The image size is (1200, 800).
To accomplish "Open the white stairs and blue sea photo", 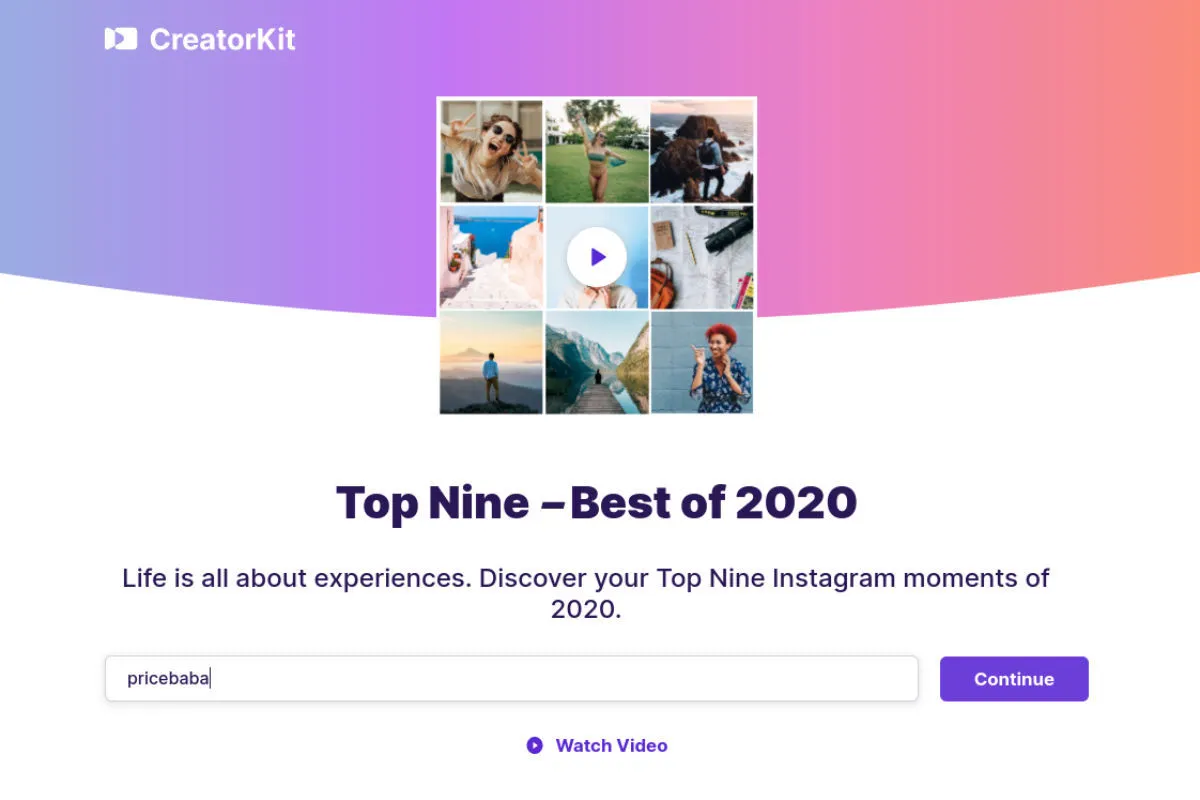I will click(491, 257).
